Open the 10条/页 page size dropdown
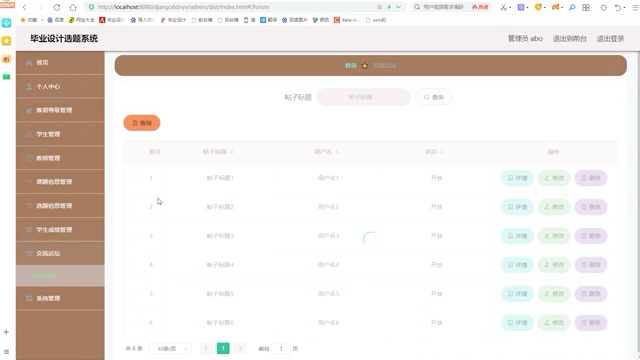The image size is (640, 360). [171, 349]
